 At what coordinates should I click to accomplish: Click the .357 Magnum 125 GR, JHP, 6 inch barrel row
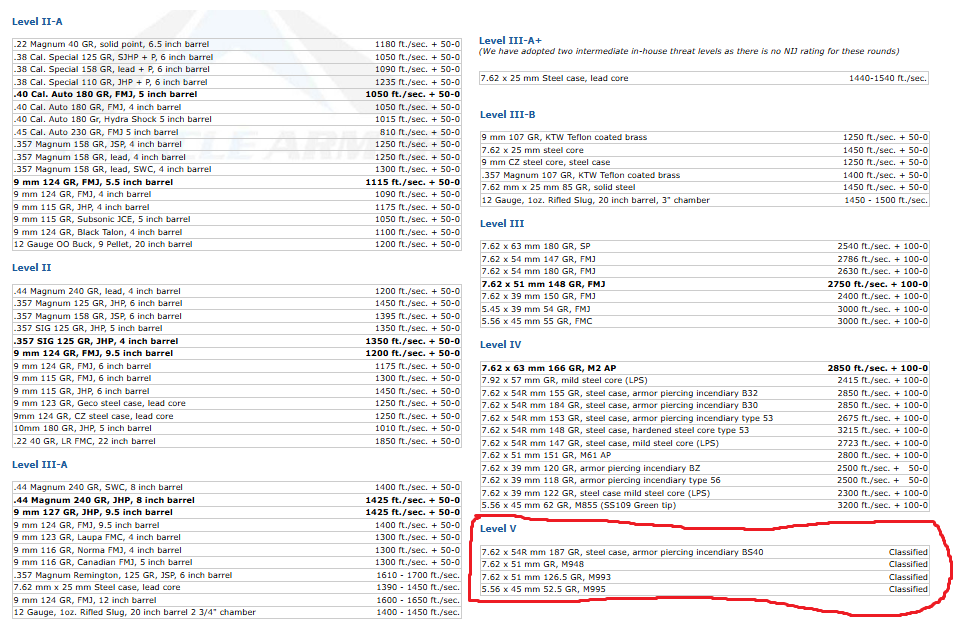pos(237,303)
